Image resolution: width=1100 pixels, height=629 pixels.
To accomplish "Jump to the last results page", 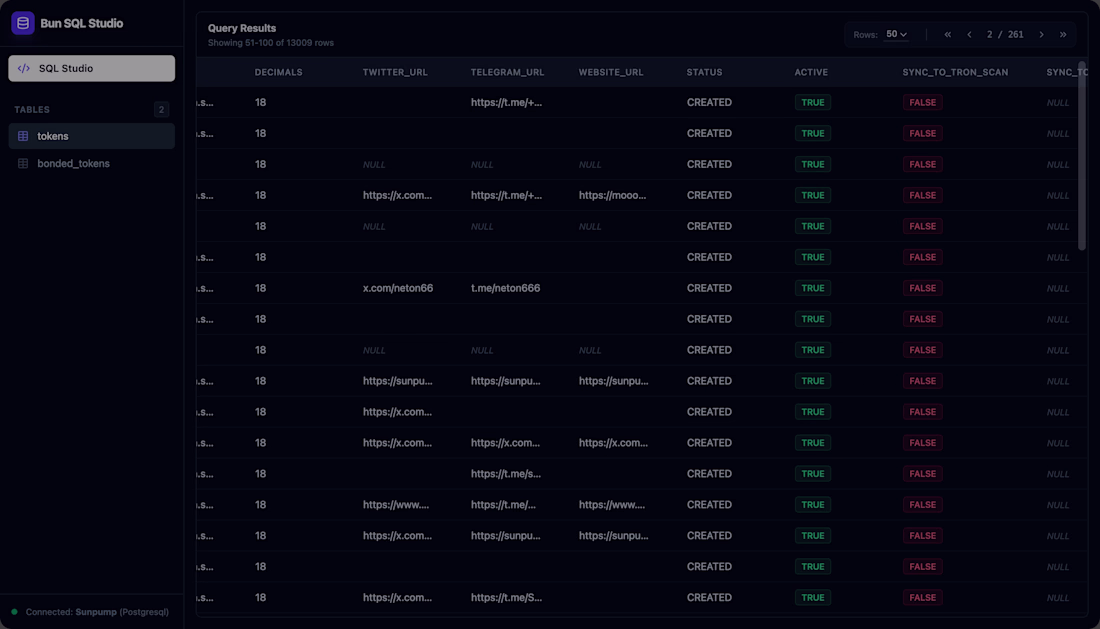I will [x=1063, y=34].
